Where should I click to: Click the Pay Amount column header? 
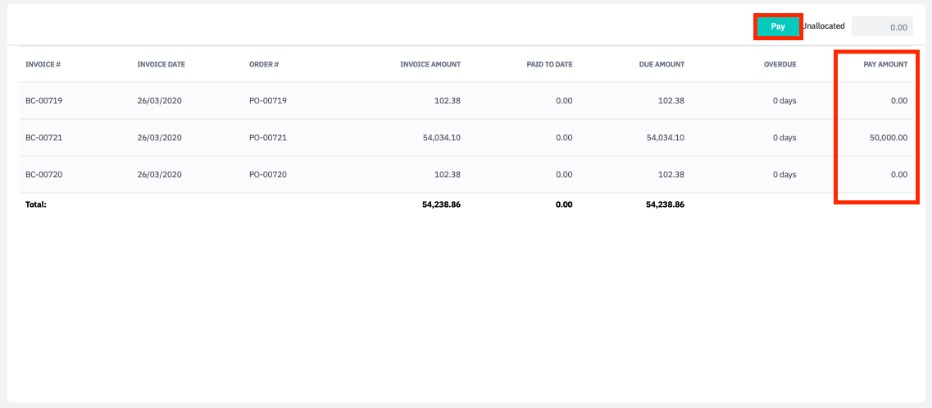click(x=885, y=64)
